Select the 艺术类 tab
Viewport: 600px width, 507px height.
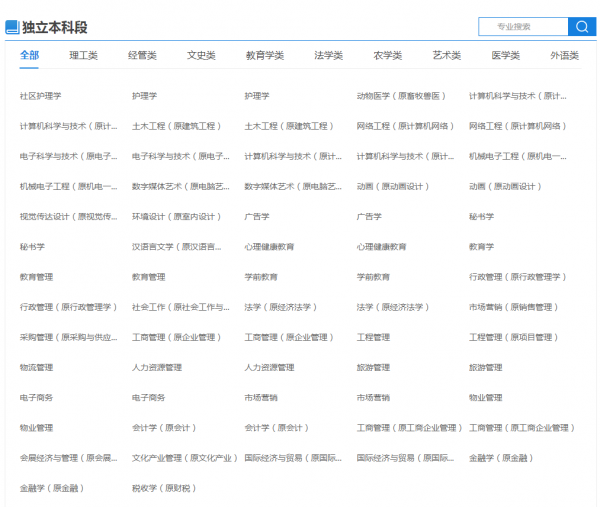[447, 55]
